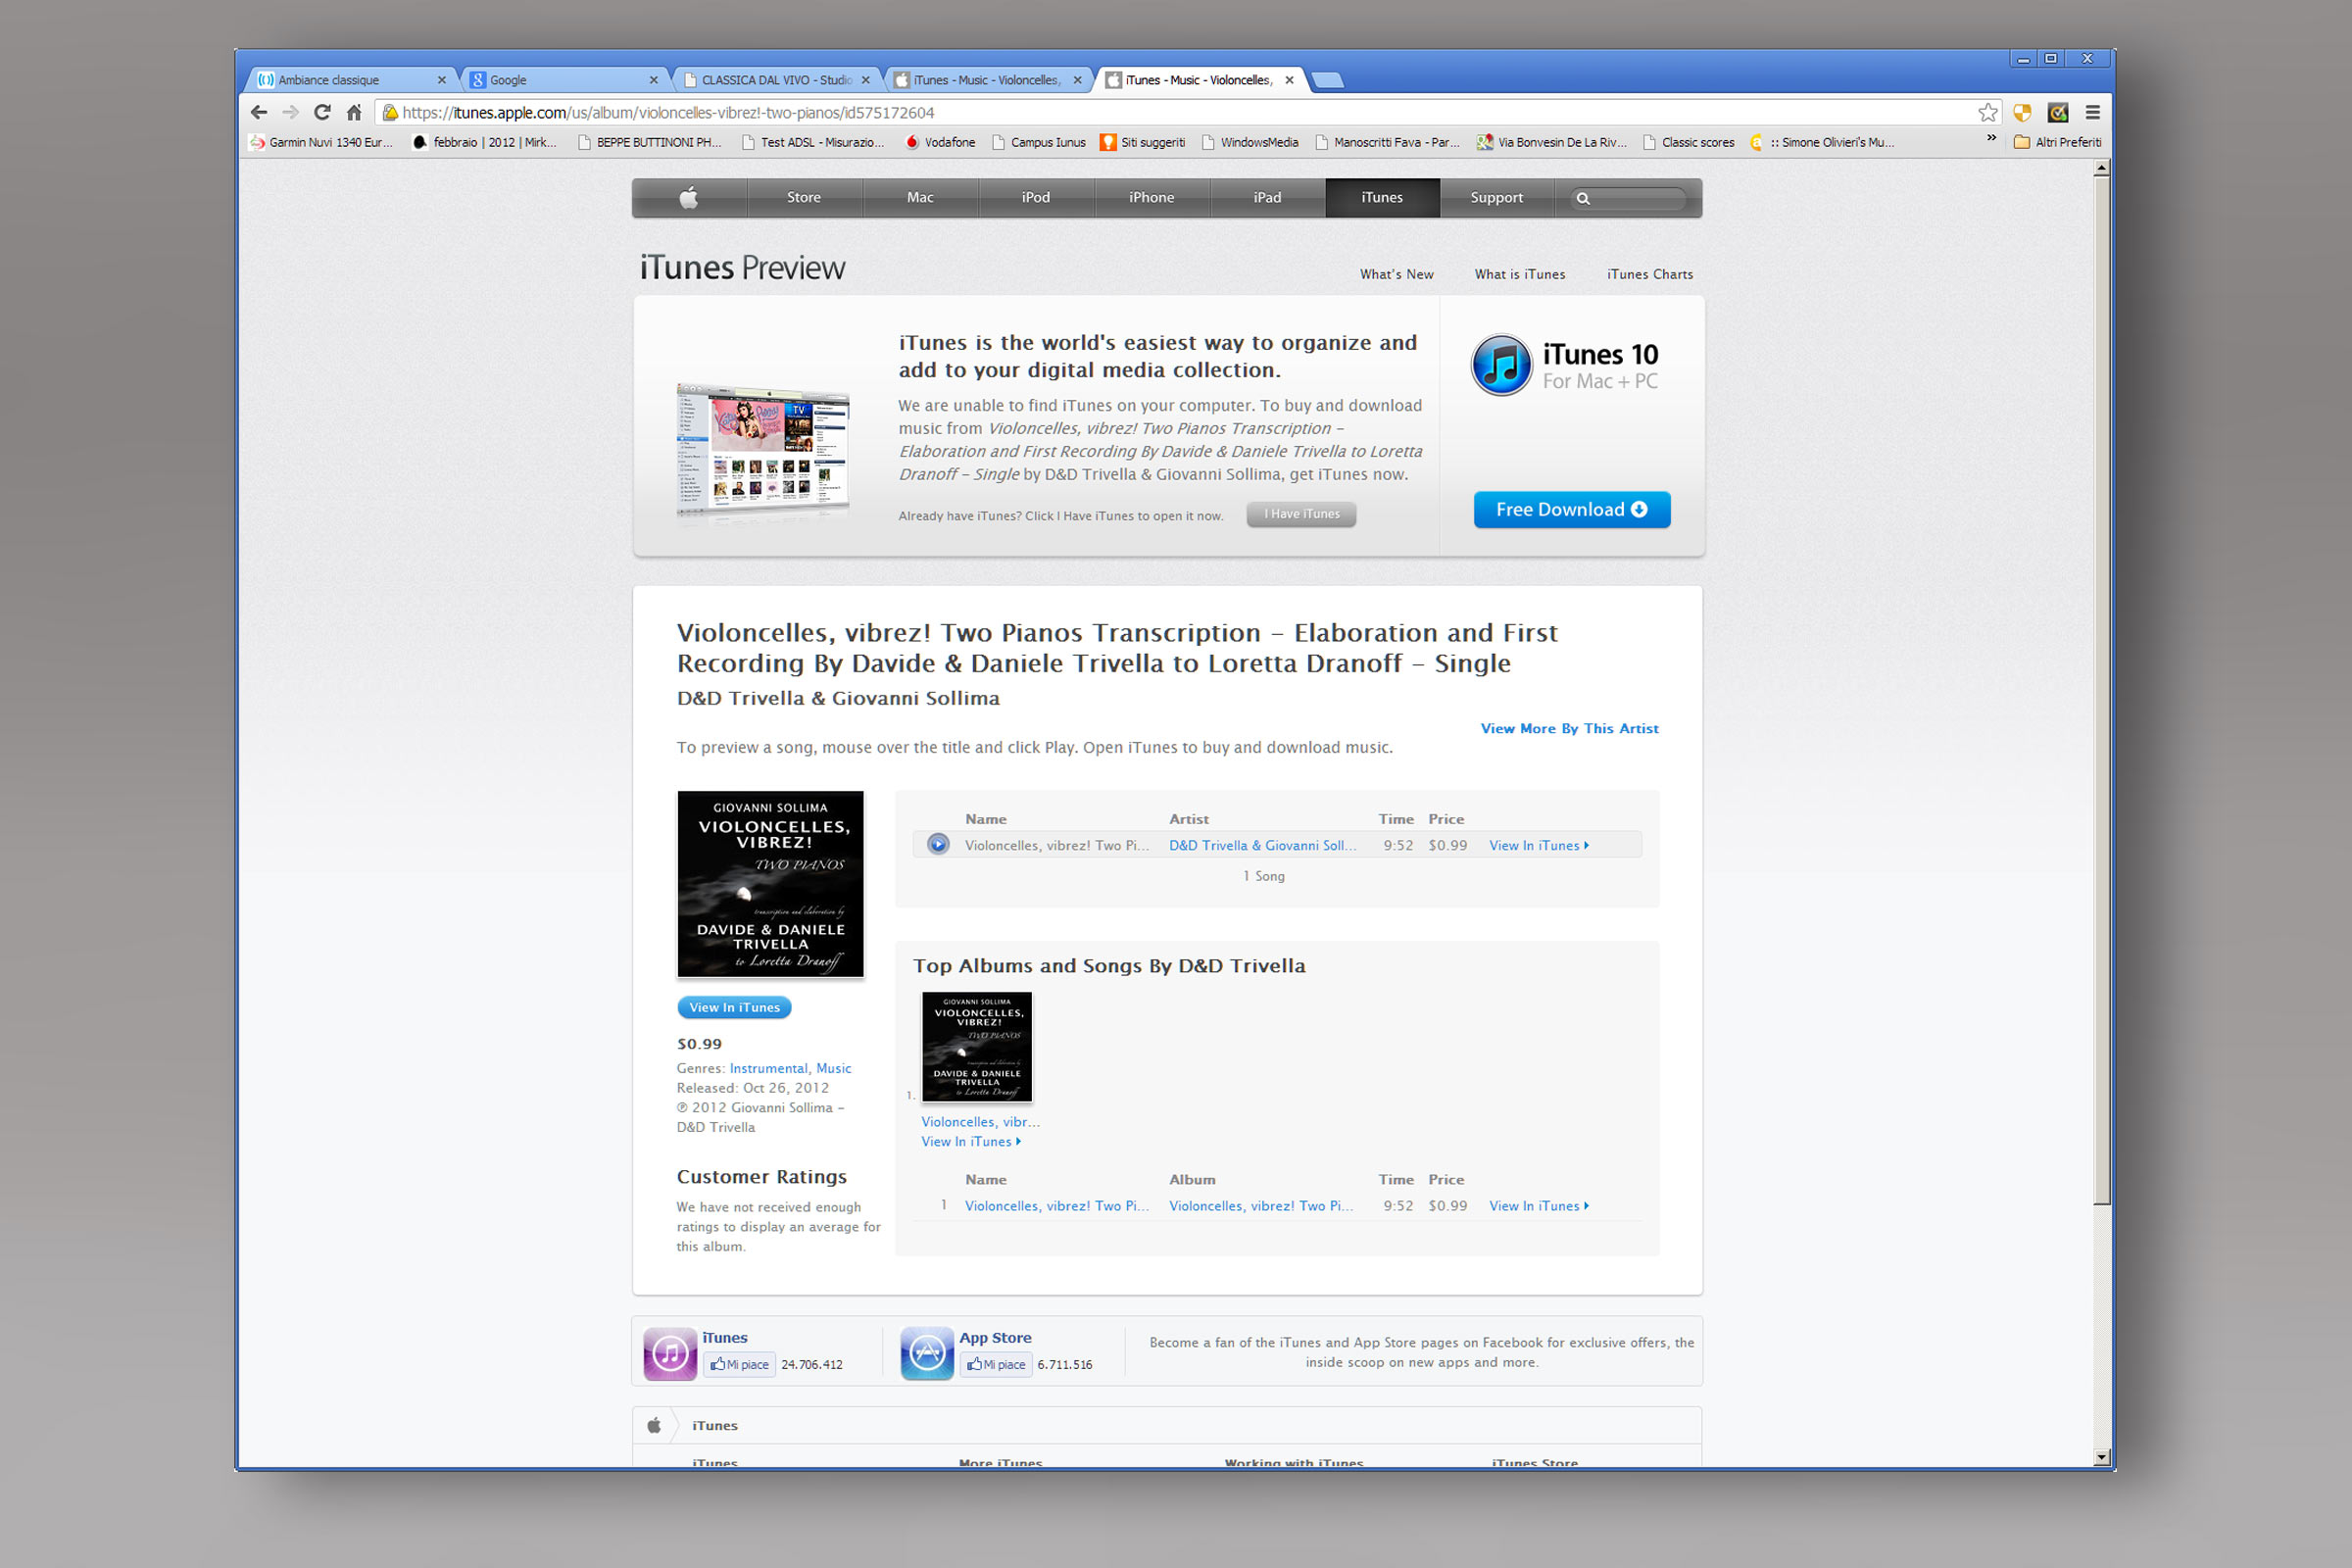
Task: Open What's New link
Action: coord(1396,274)
